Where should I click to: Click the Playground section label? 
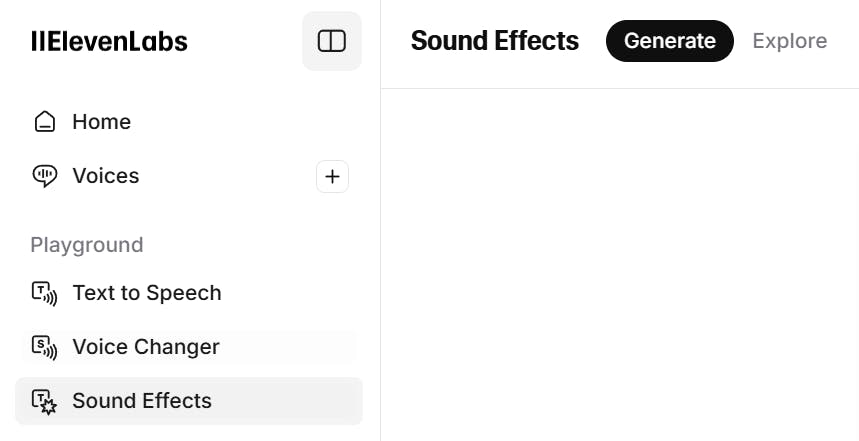pyautogui.click(x=86, y=245)
